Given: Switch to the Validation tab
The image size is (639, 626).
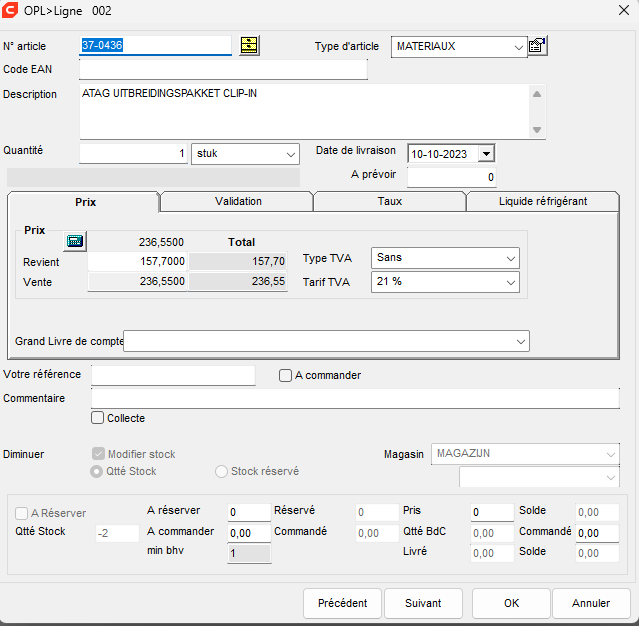Looking at the screenshot, I should pos(238,201).
